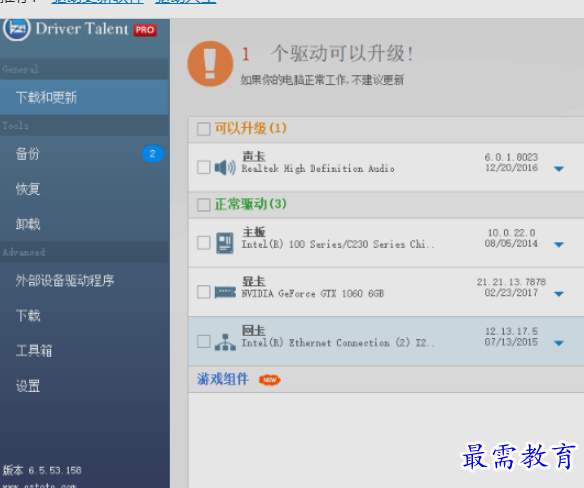
Task: Click the version number 12.13.17.5
Action: pos(511,331)
